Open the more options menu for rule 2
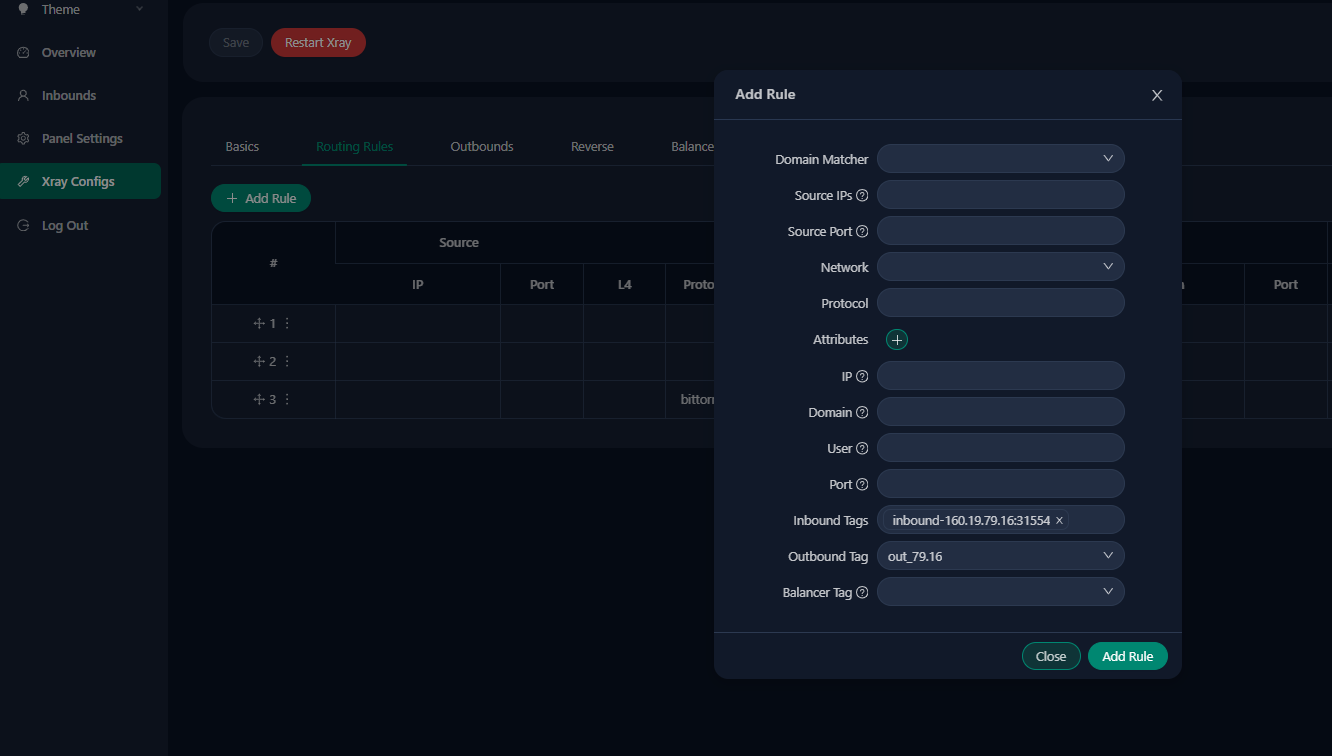The image size is (1332, 756). coord(287,362)
